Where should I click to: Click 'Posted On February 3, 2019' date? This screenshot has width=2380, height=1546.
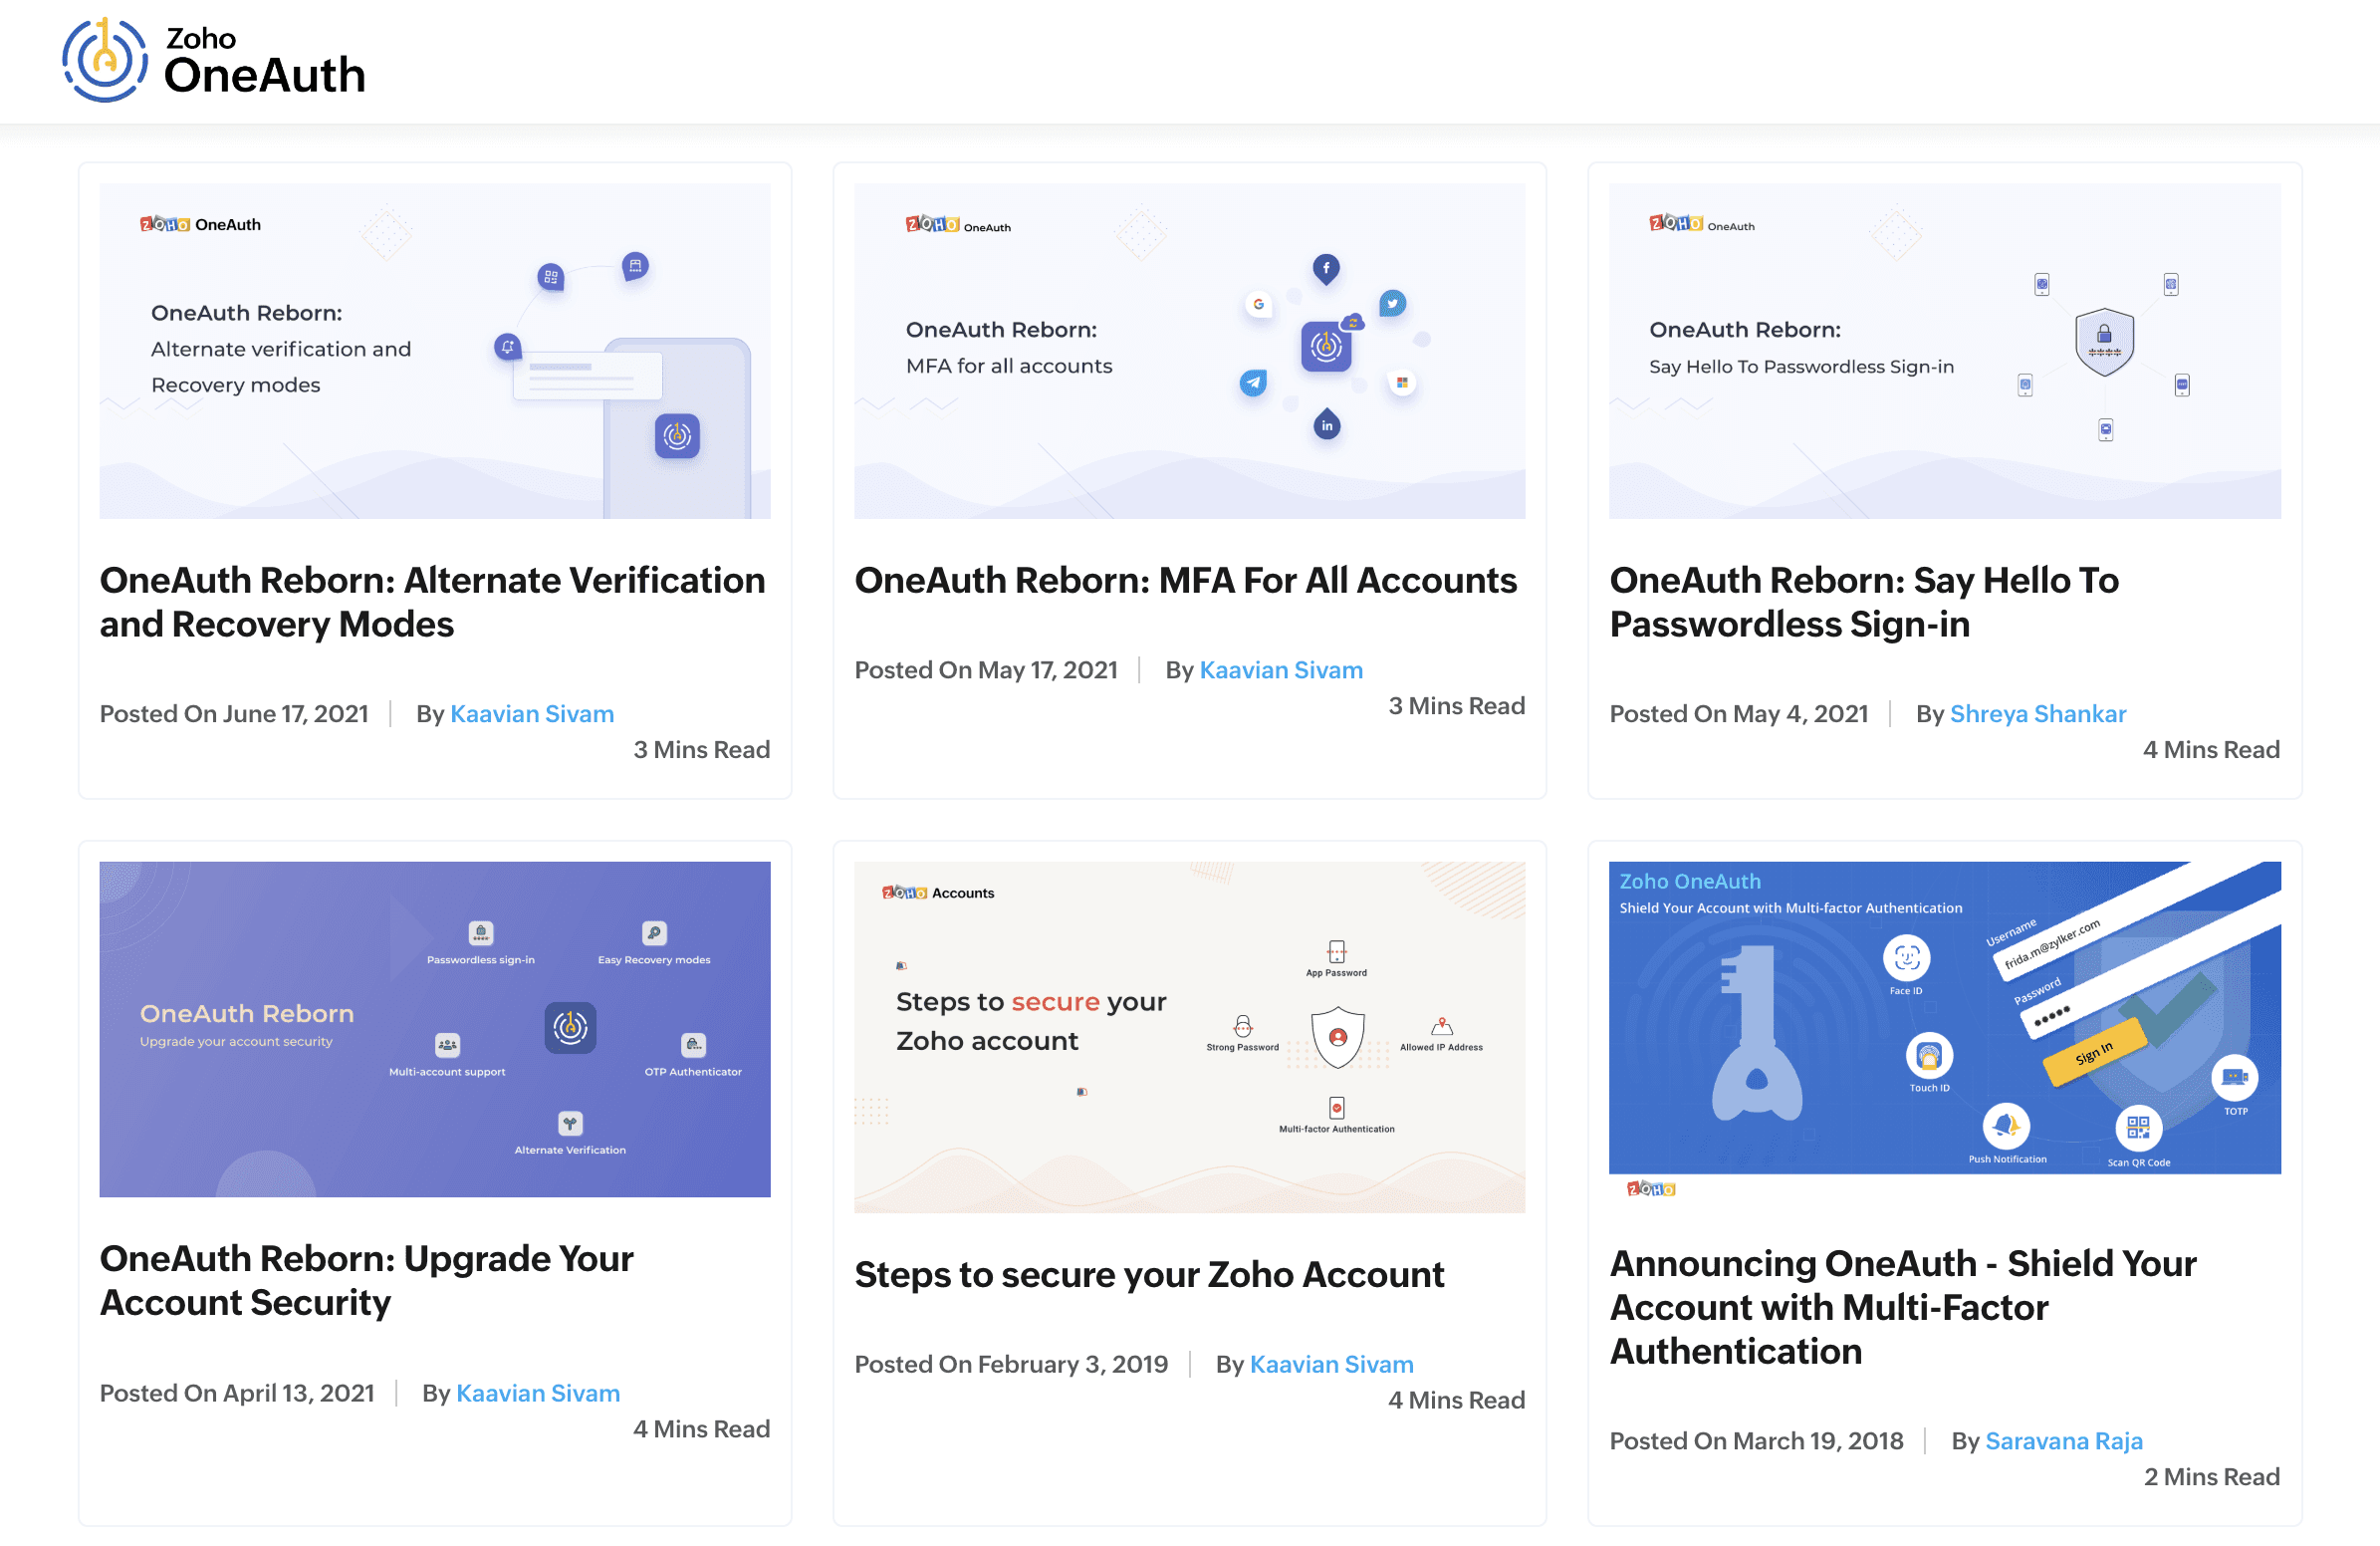[x=1011, y=1364]
